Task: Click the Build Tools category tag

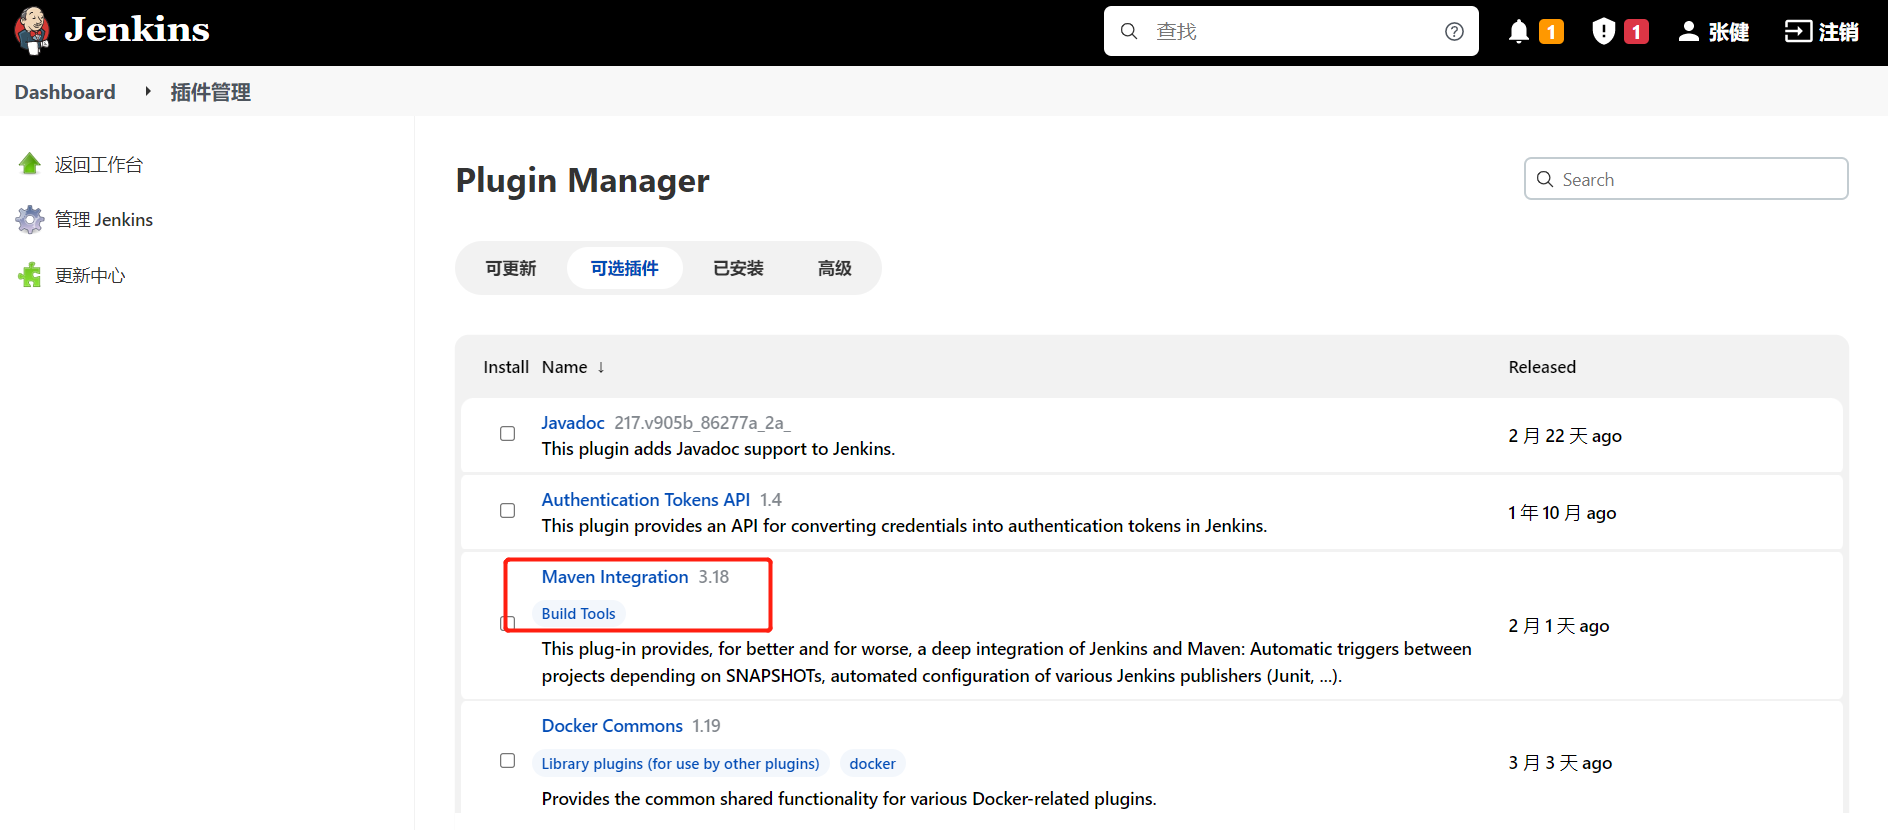Action: point(578,614)
